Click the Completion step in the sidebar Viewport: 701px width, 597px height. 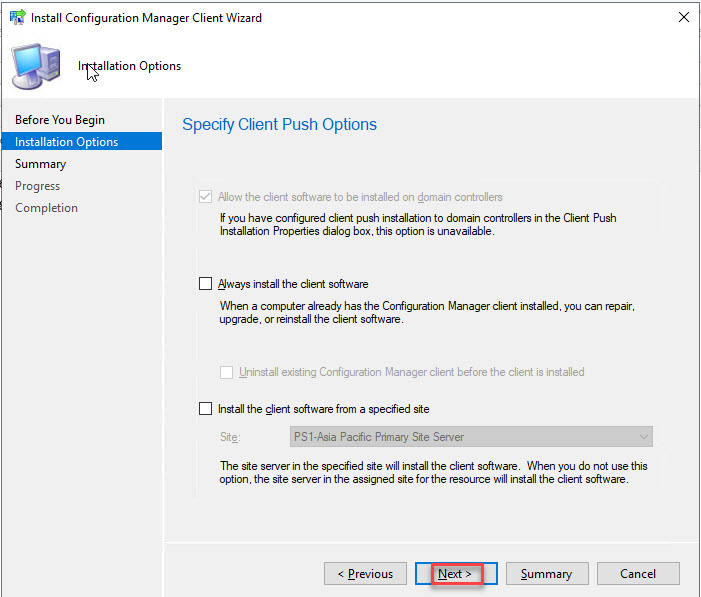pos(46,208)
